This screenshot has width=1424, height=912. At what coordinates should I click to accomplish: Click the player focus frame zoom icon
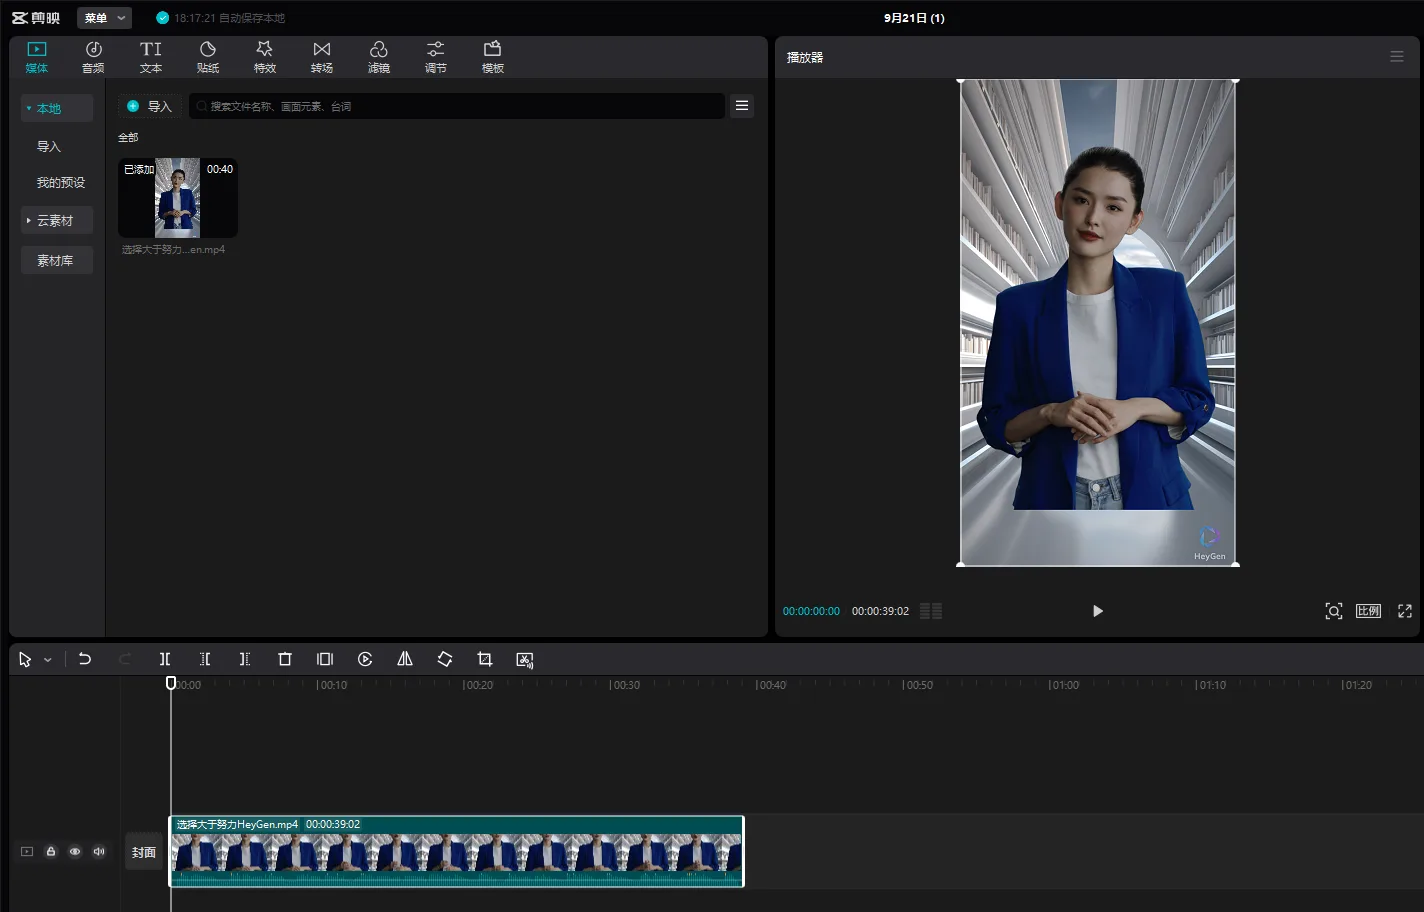click(1334, 611)
